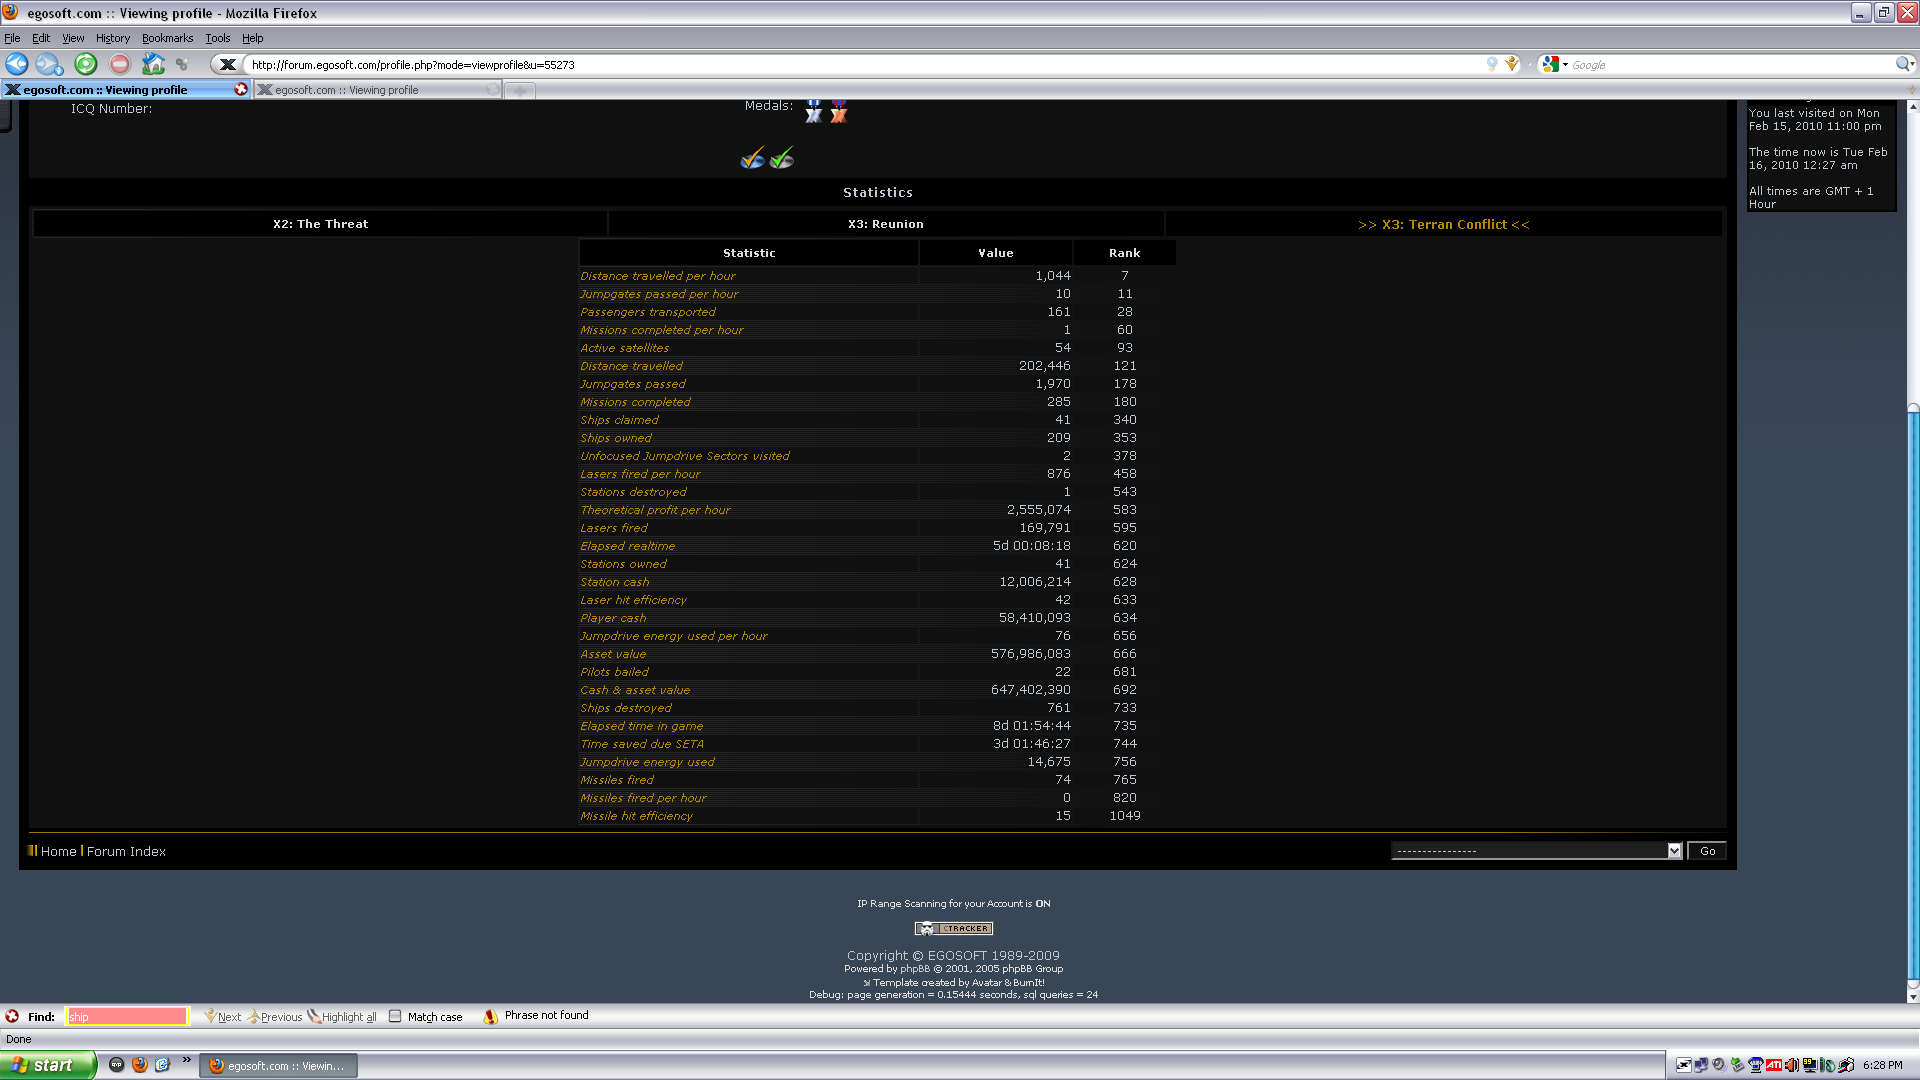Click the silver X medal icon
This screenshot has height=1080, width=1920.
pos(814,111)
